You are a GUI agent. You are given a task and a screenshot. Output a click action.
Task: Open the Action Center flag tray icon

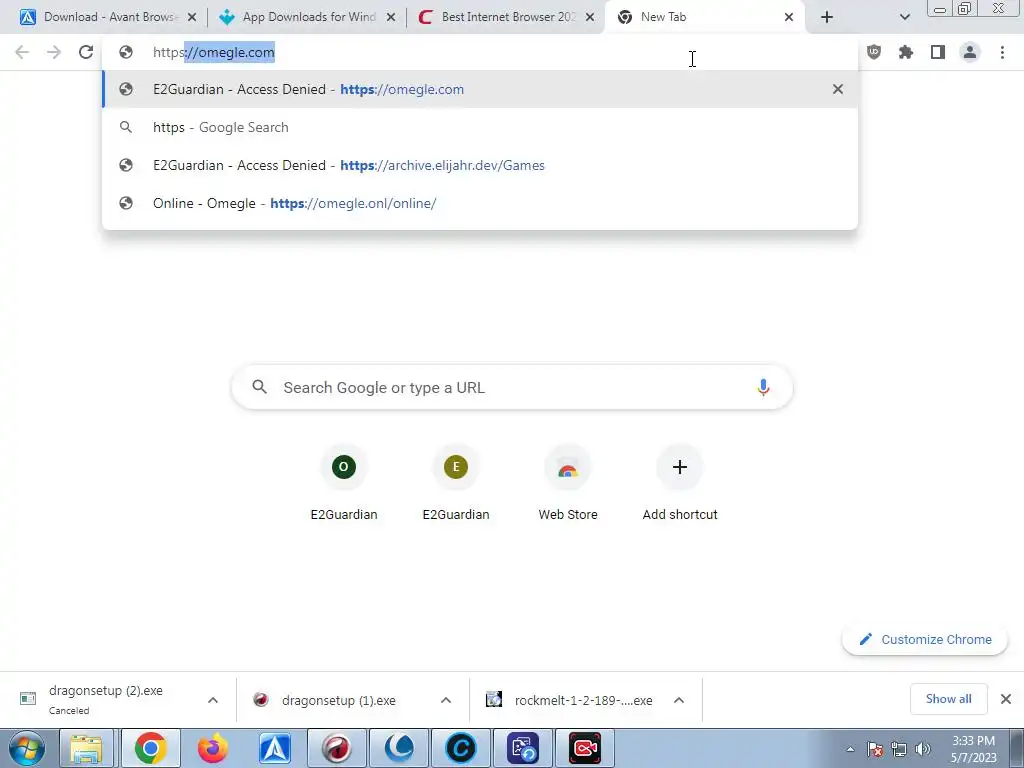[875, 749]
